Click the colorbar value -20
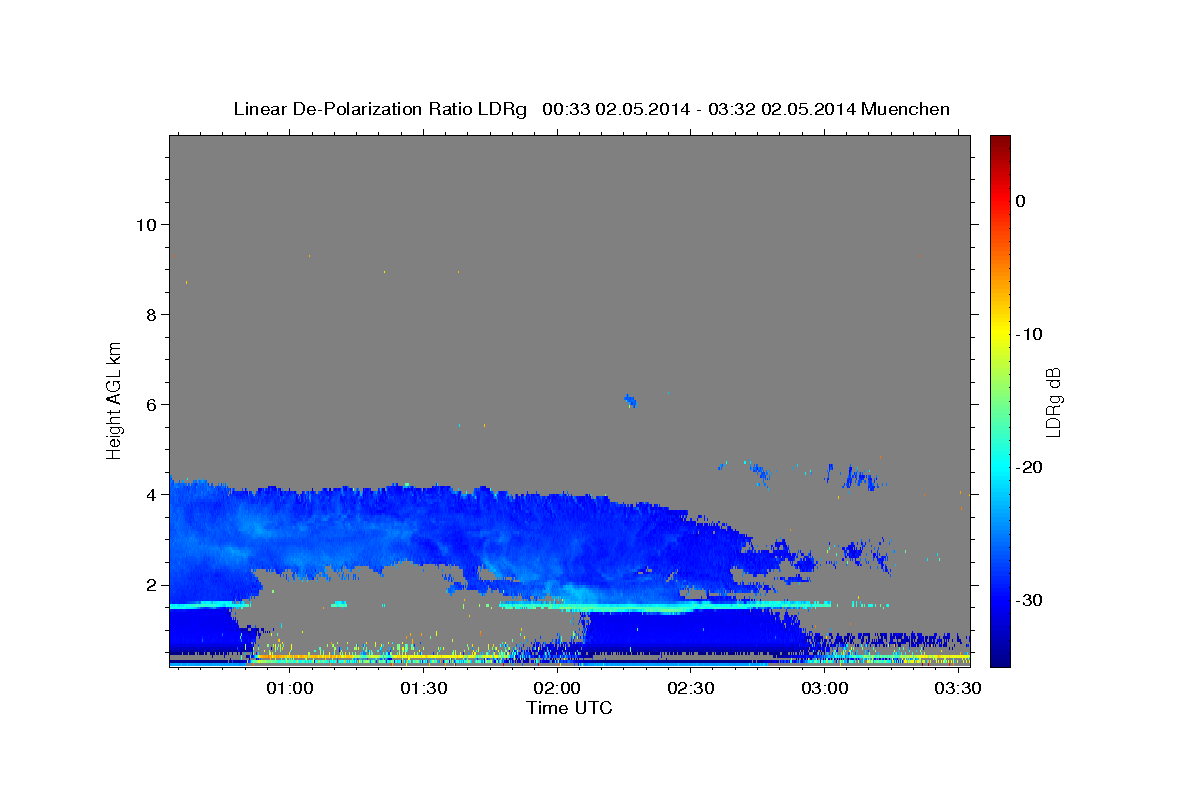Screen dimensions: 1200x800 [x=1029, y=467]
